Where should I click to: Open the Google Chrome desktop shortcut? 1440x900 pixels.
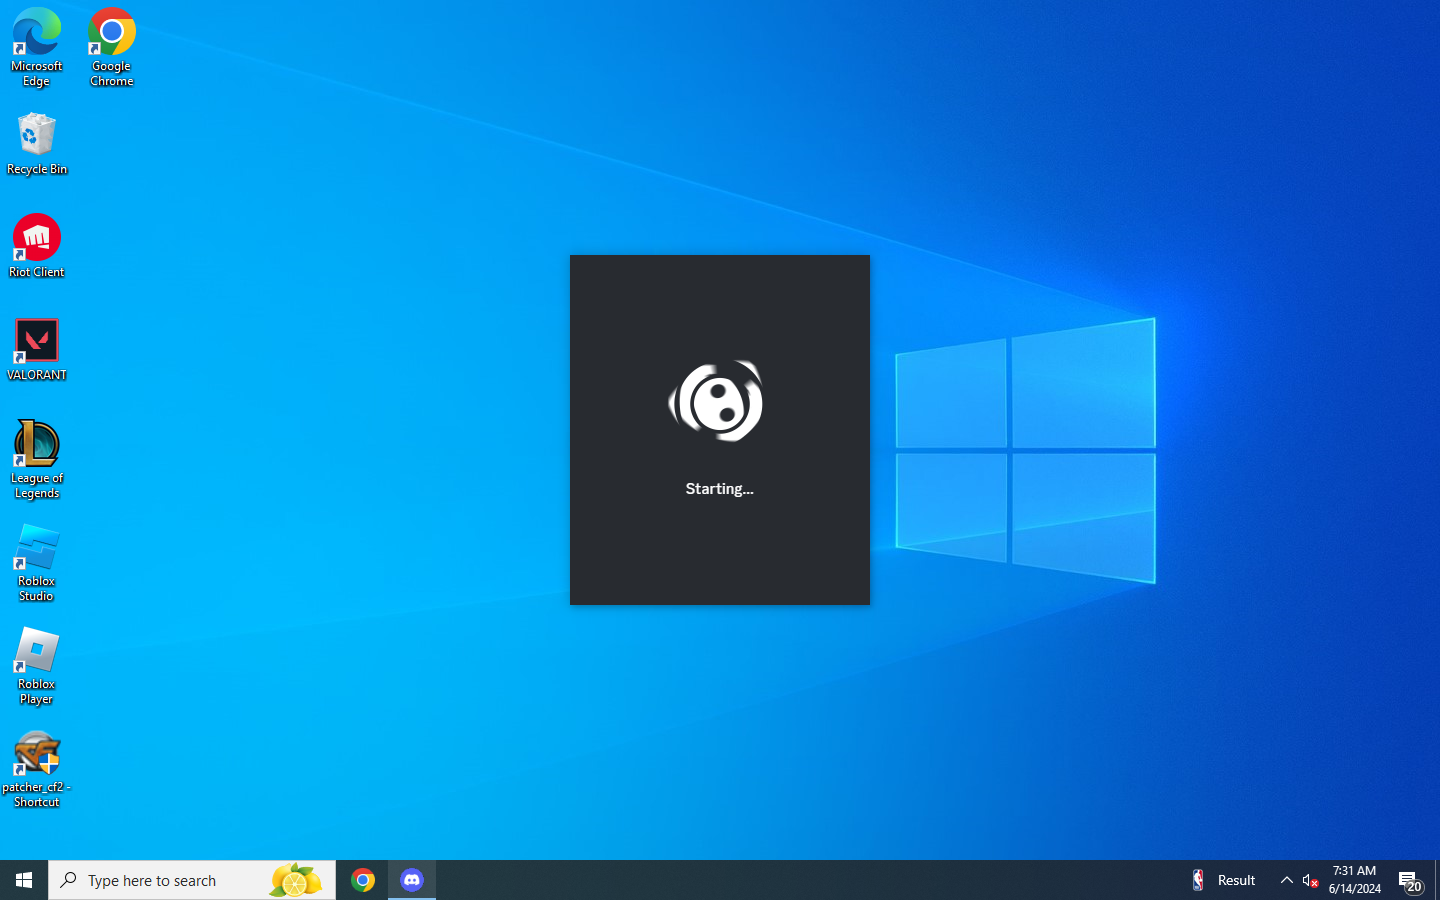[x=112, y=47]
